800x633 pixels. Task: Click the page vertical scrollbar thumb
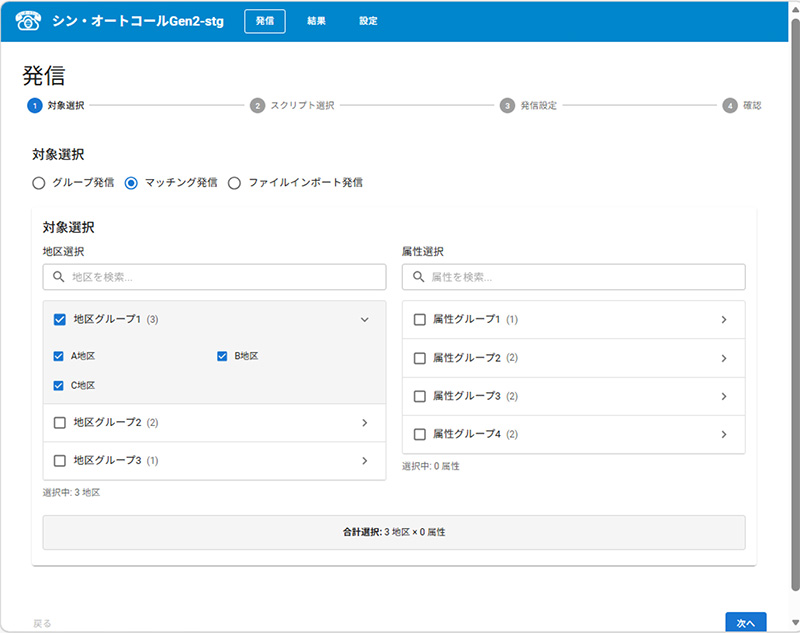(795, 305)
